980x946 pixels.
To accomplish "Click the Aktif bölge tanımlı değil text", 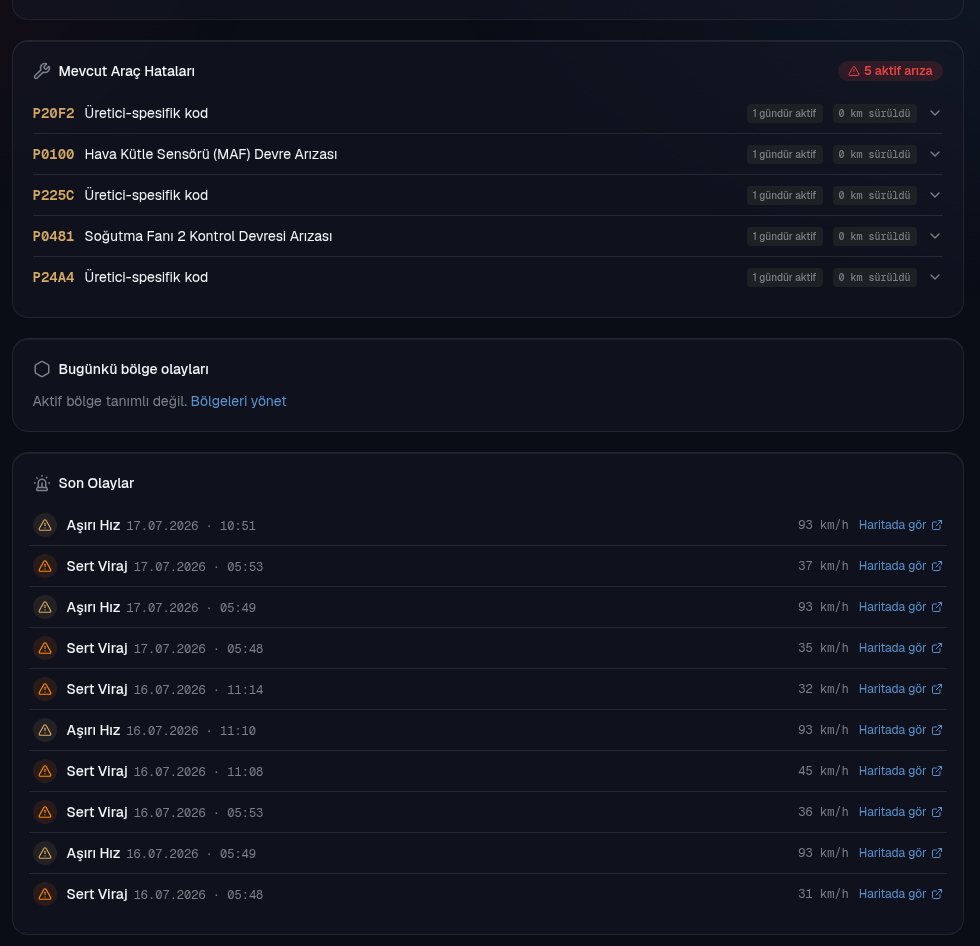I will click(110, 401).
